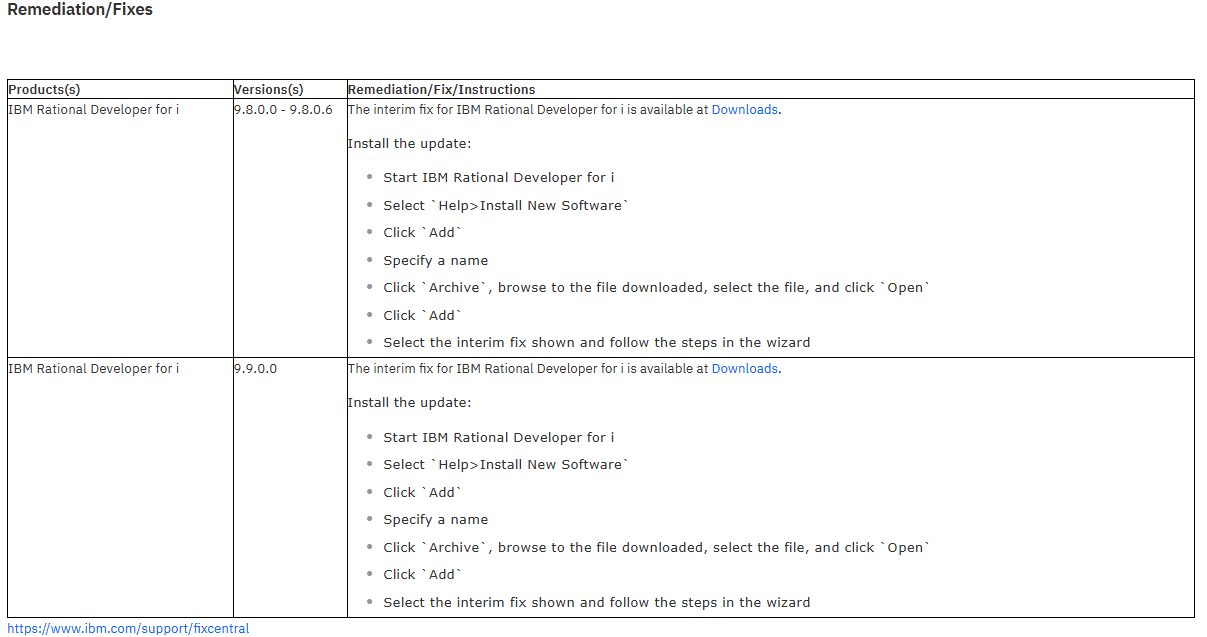
Task: Click the Remediation/Fixes page heading
Action: [80, 10]
